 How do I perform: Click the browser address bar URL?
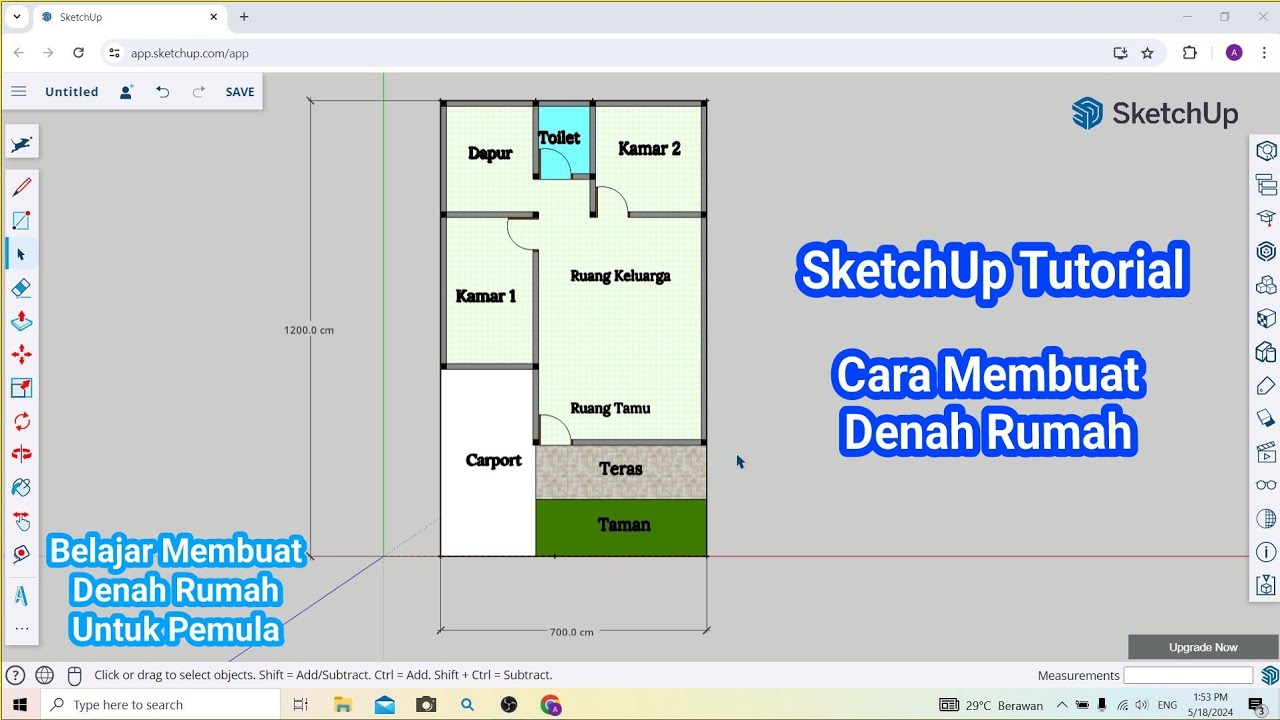pyautogui.click(x=190, y=53)
